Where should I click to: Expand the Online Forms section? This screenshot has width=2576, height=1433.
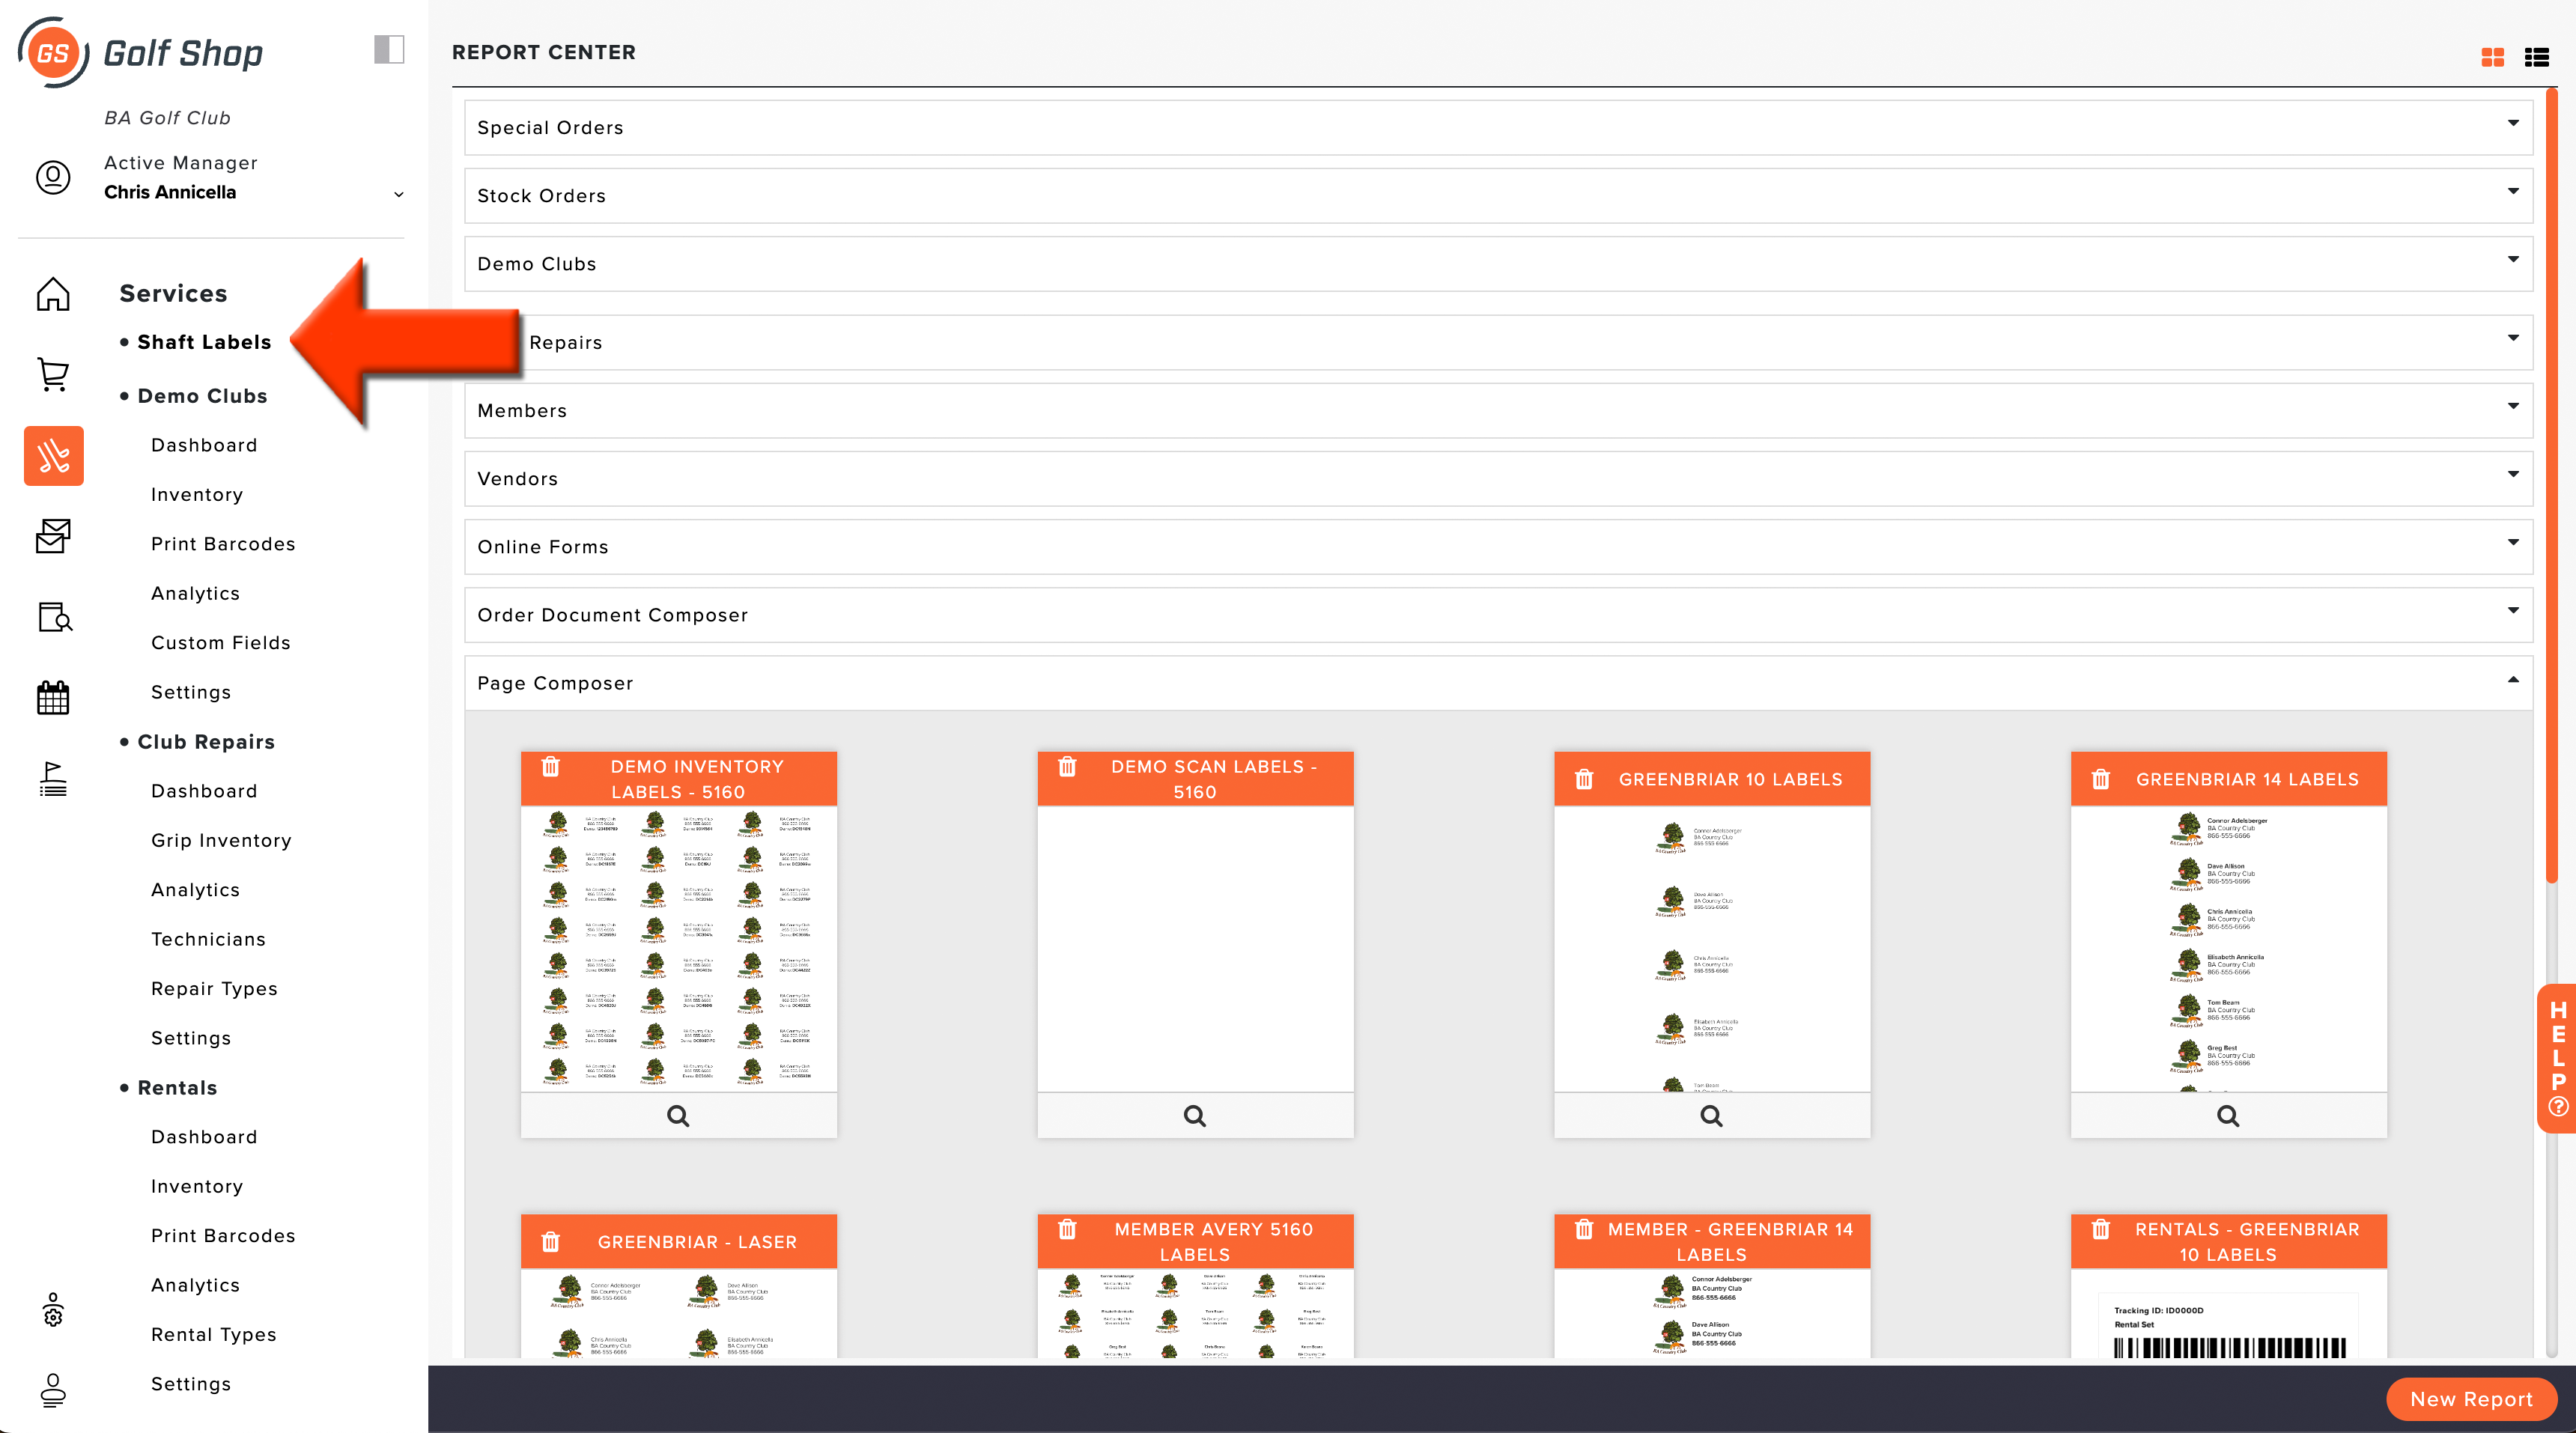(1498, 546)
